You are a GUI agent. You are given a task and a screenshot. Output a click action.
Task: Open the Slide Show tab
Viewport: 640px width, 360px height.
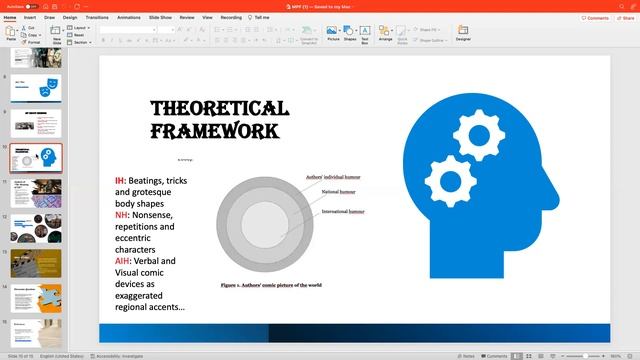pos(160,18)
